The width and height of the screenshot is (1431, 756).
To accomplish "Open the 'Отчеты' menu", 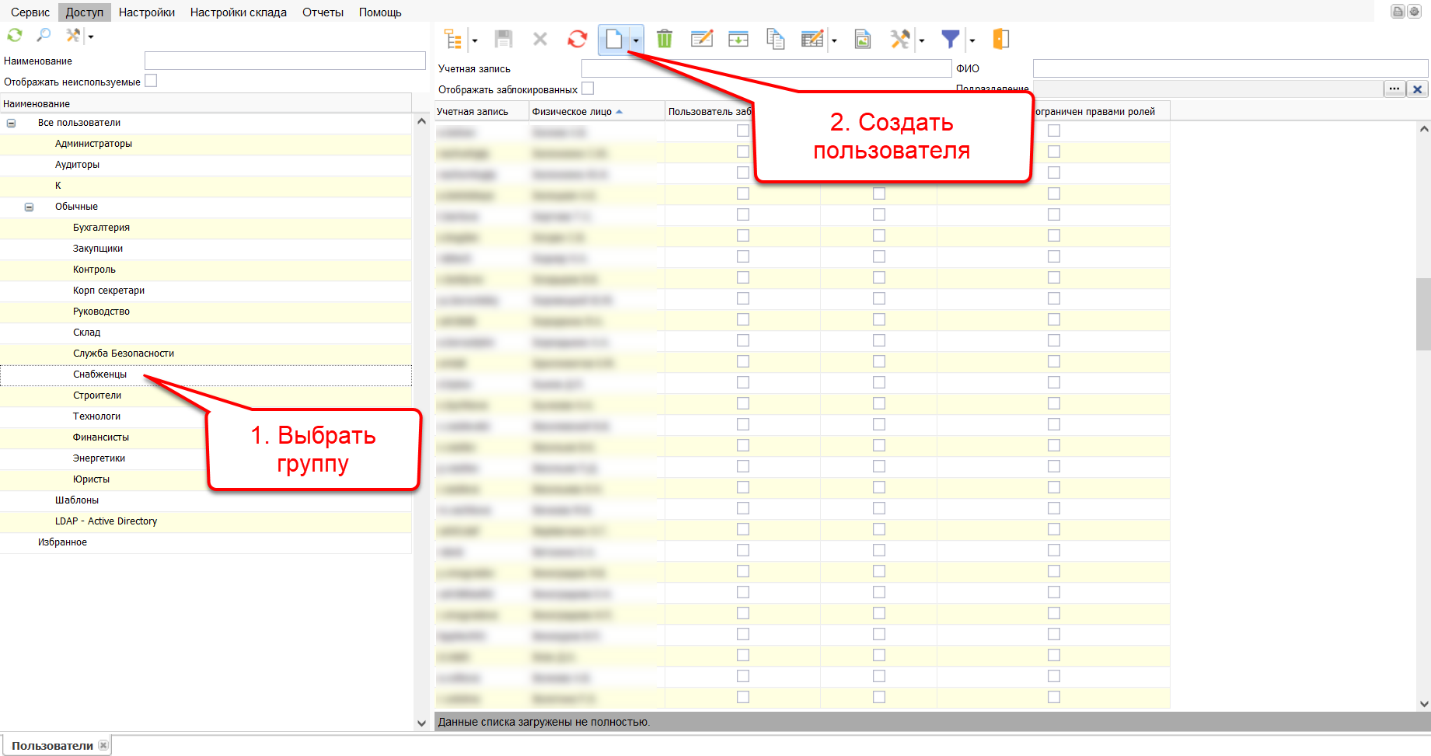I will pyautogui.click(x=323, y=12).
